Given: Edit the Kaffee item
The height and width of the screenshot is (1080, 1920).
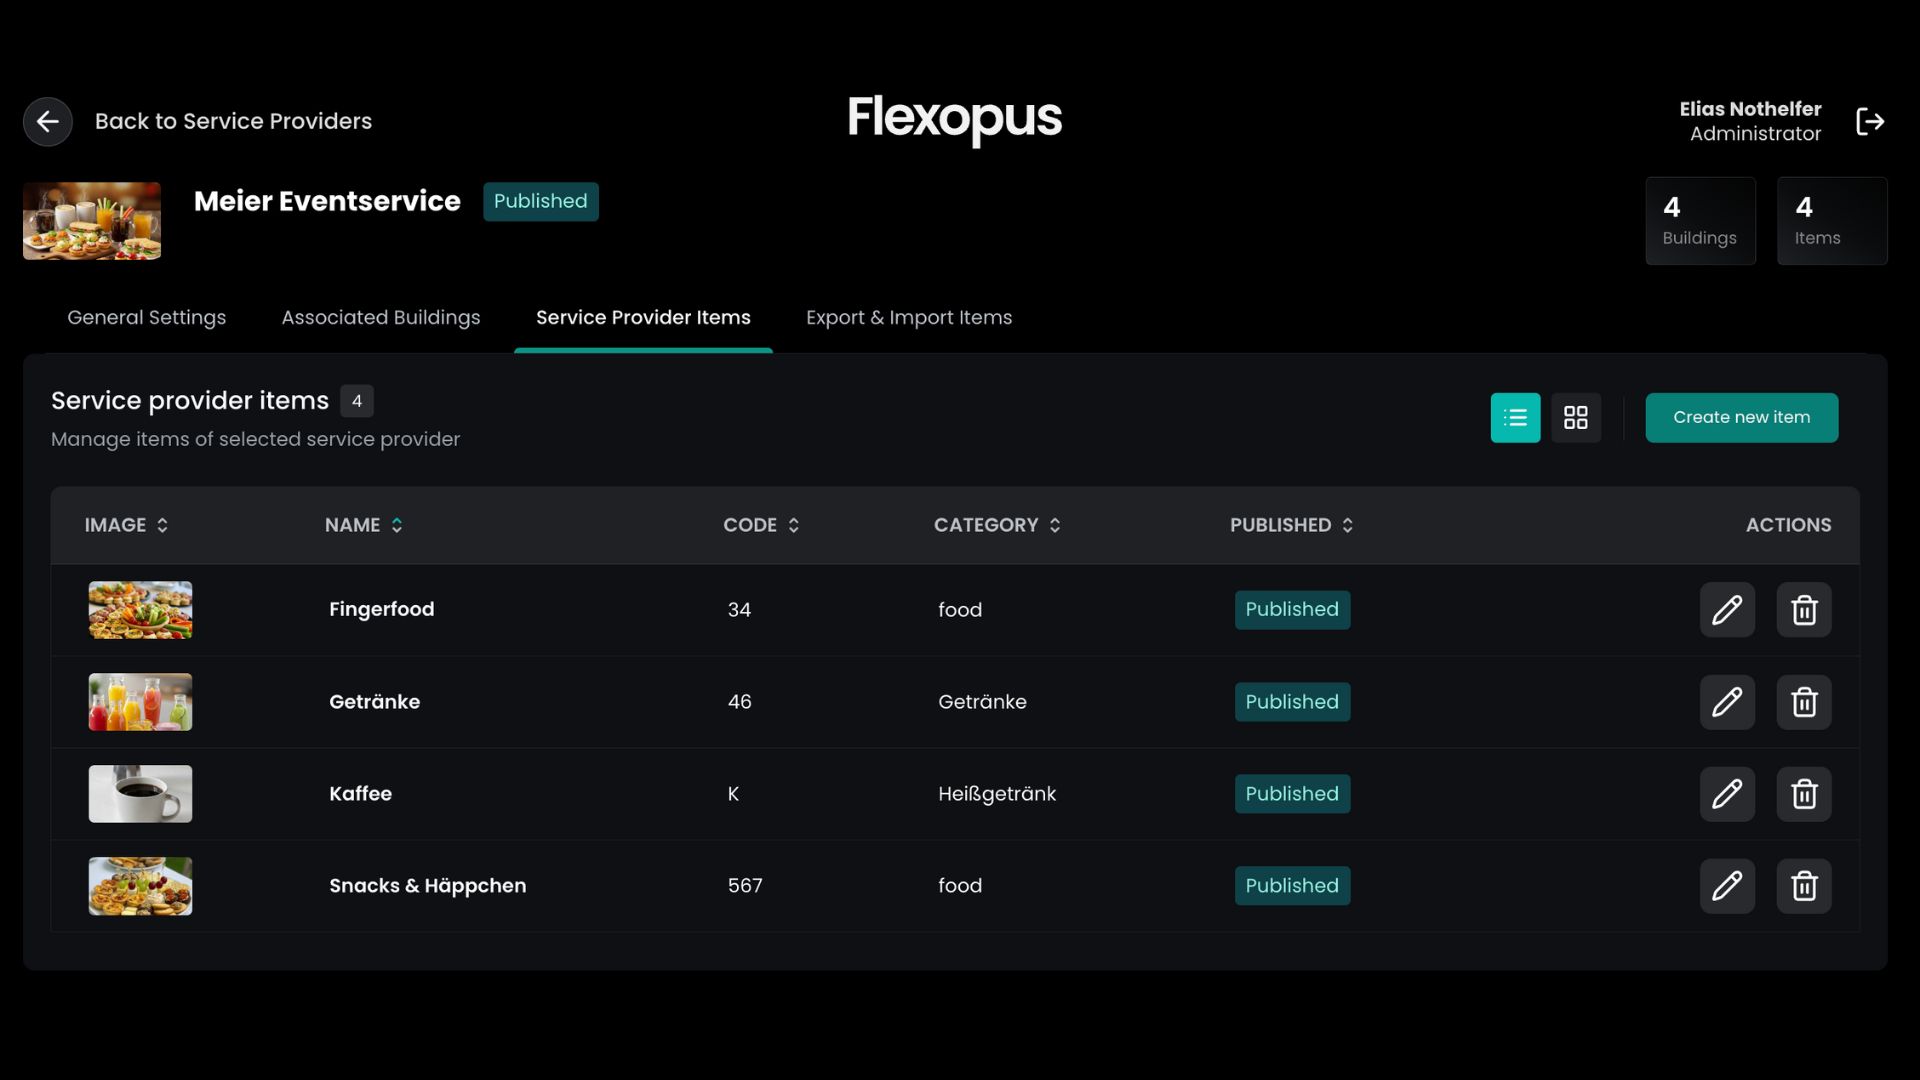Looking at the screenshot, I should 1727,794.
